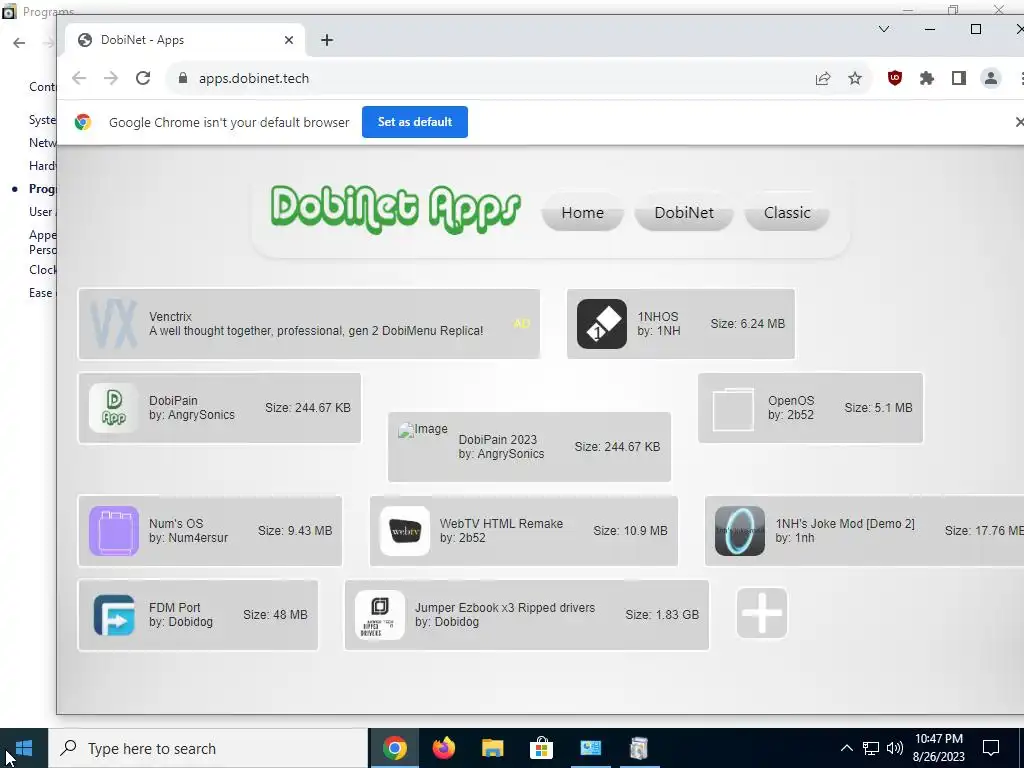Viewport: 1024px width, 768px height.
Task: Go forward in Chrome
Action: 111,78
